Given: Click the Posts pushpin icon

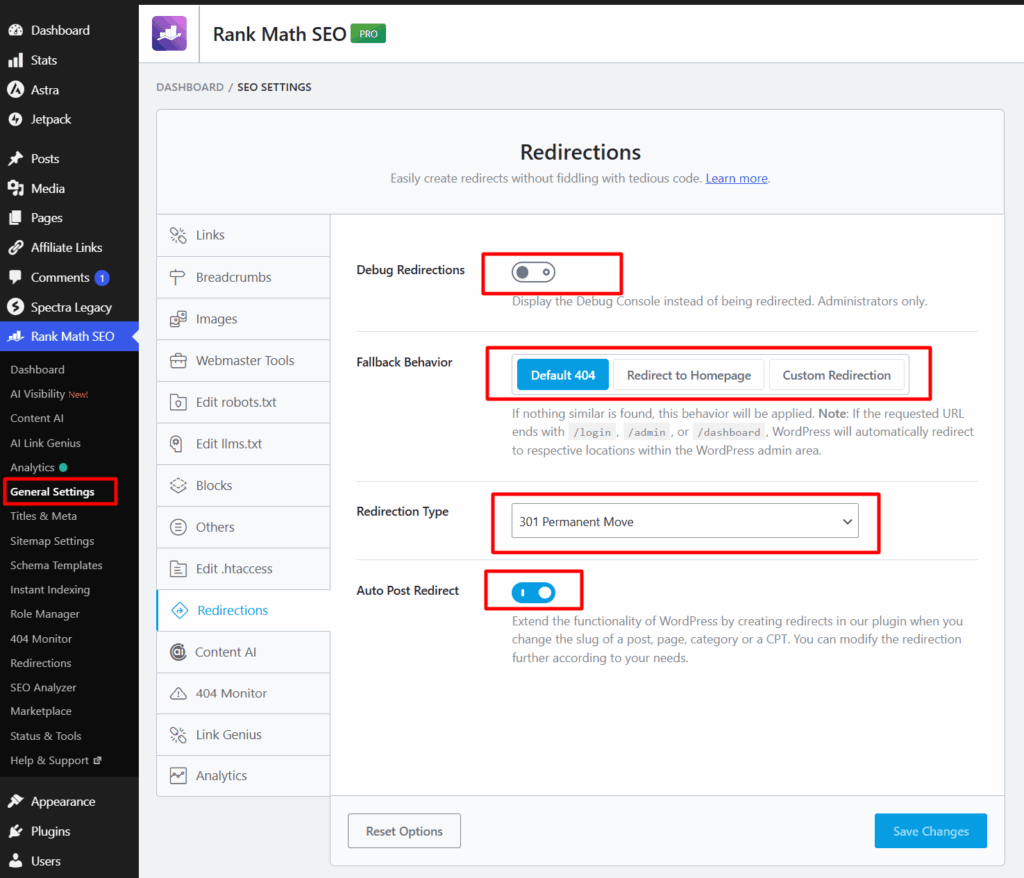Looking at the screenshot, I should [x=16, y=159].
